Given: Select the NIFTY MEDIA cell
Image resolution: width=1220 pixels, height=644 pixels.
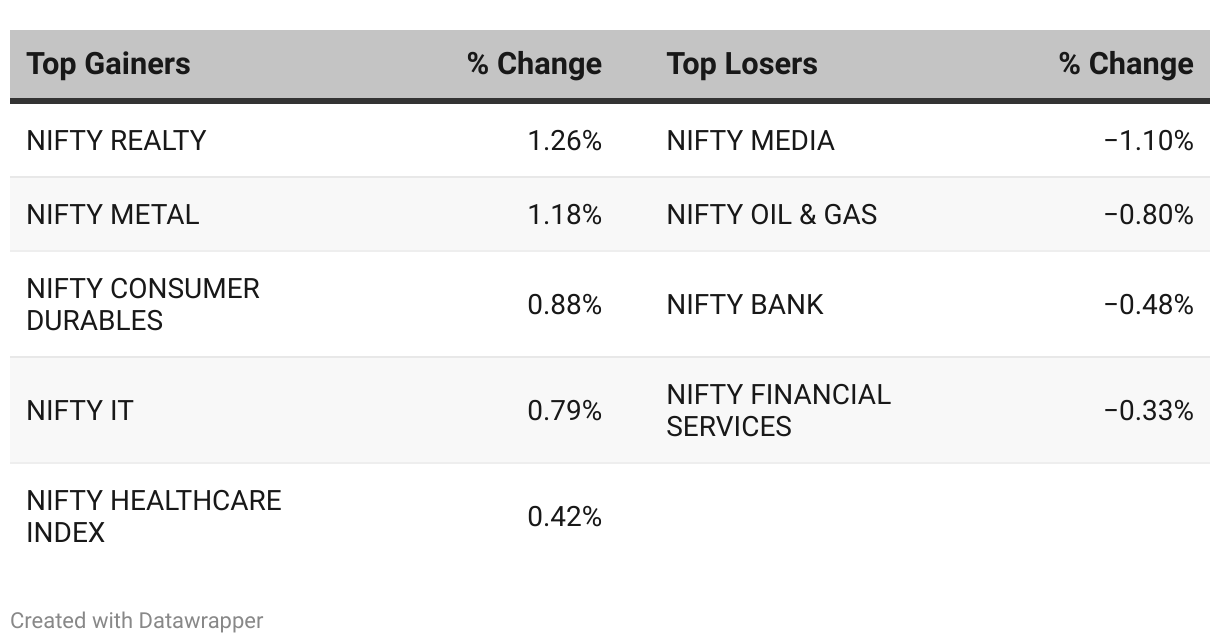Looking at the screenshot, I should click(750, 141).
